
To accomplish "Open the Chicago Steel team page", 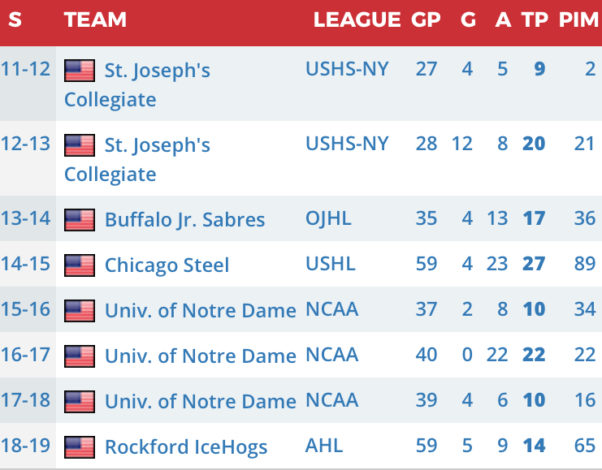I will [167, 266].
